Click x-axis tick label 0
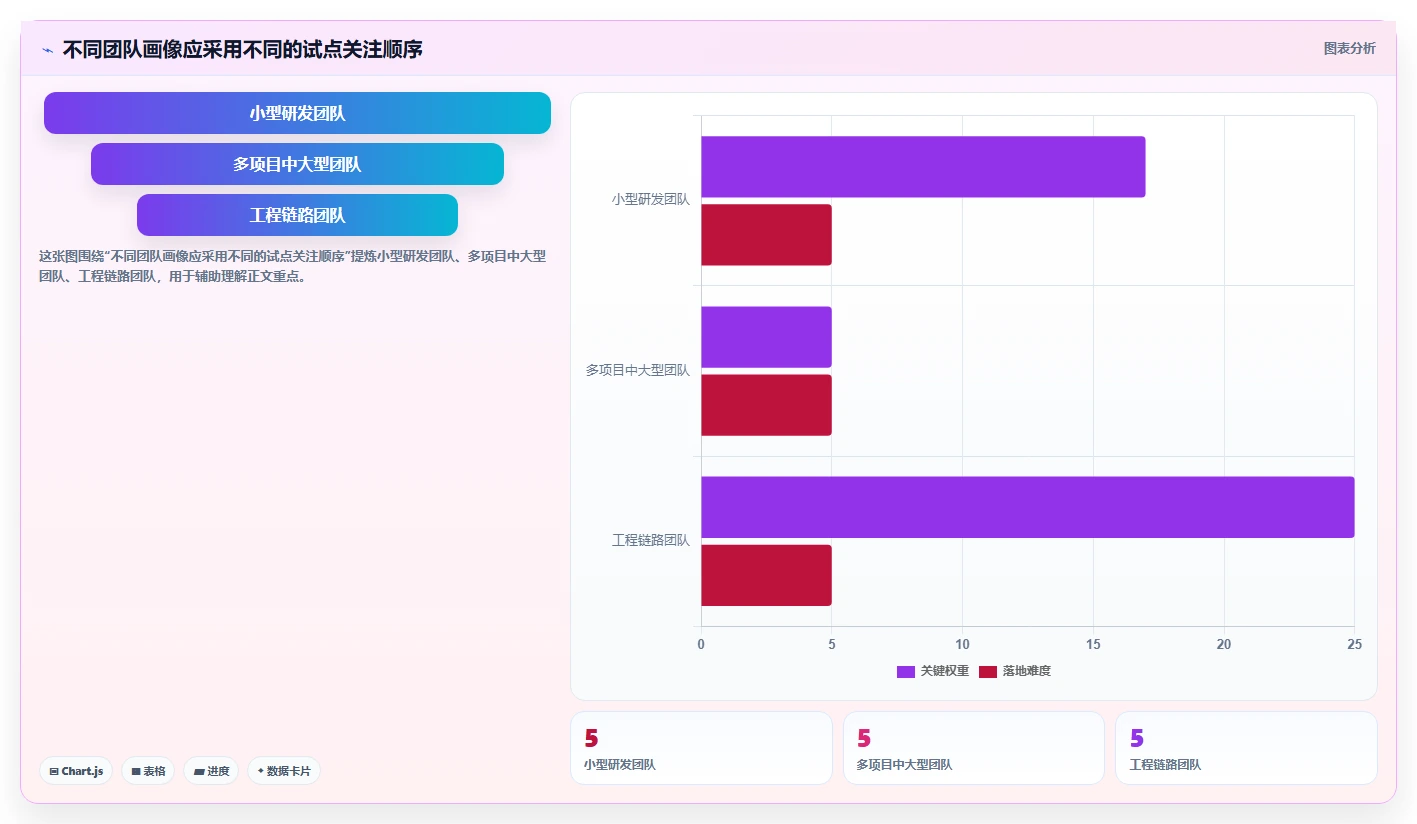Viewport: 1417px width, 824px height. 701,645
